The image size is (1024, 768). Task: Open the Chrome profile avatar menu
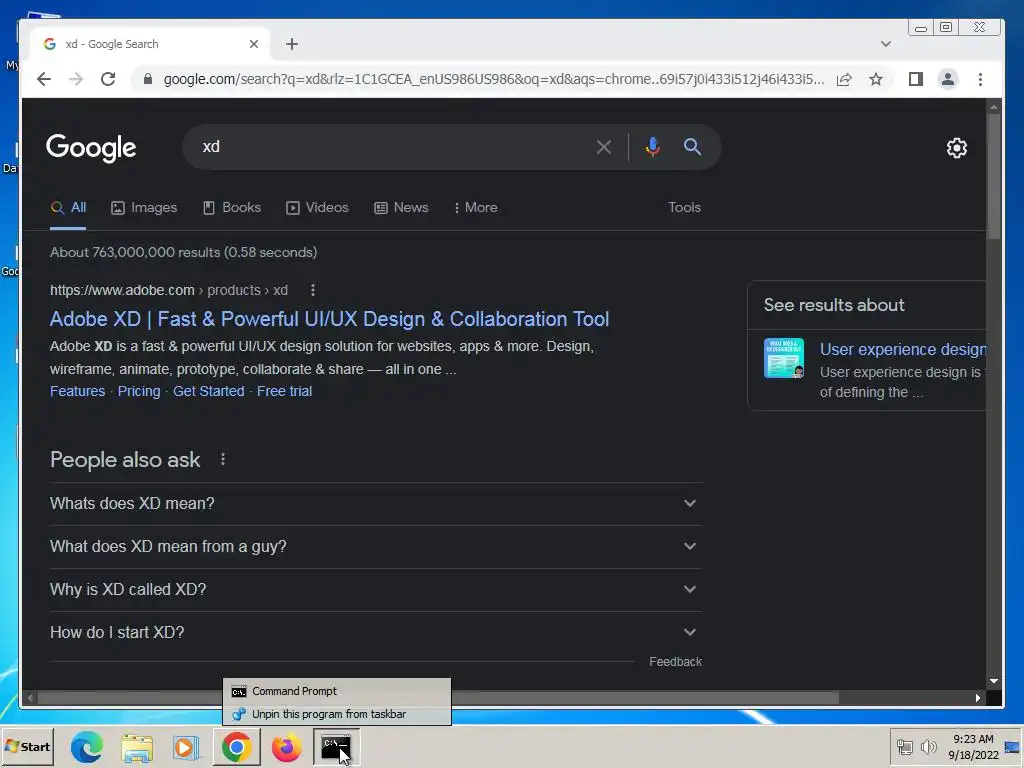948,79
